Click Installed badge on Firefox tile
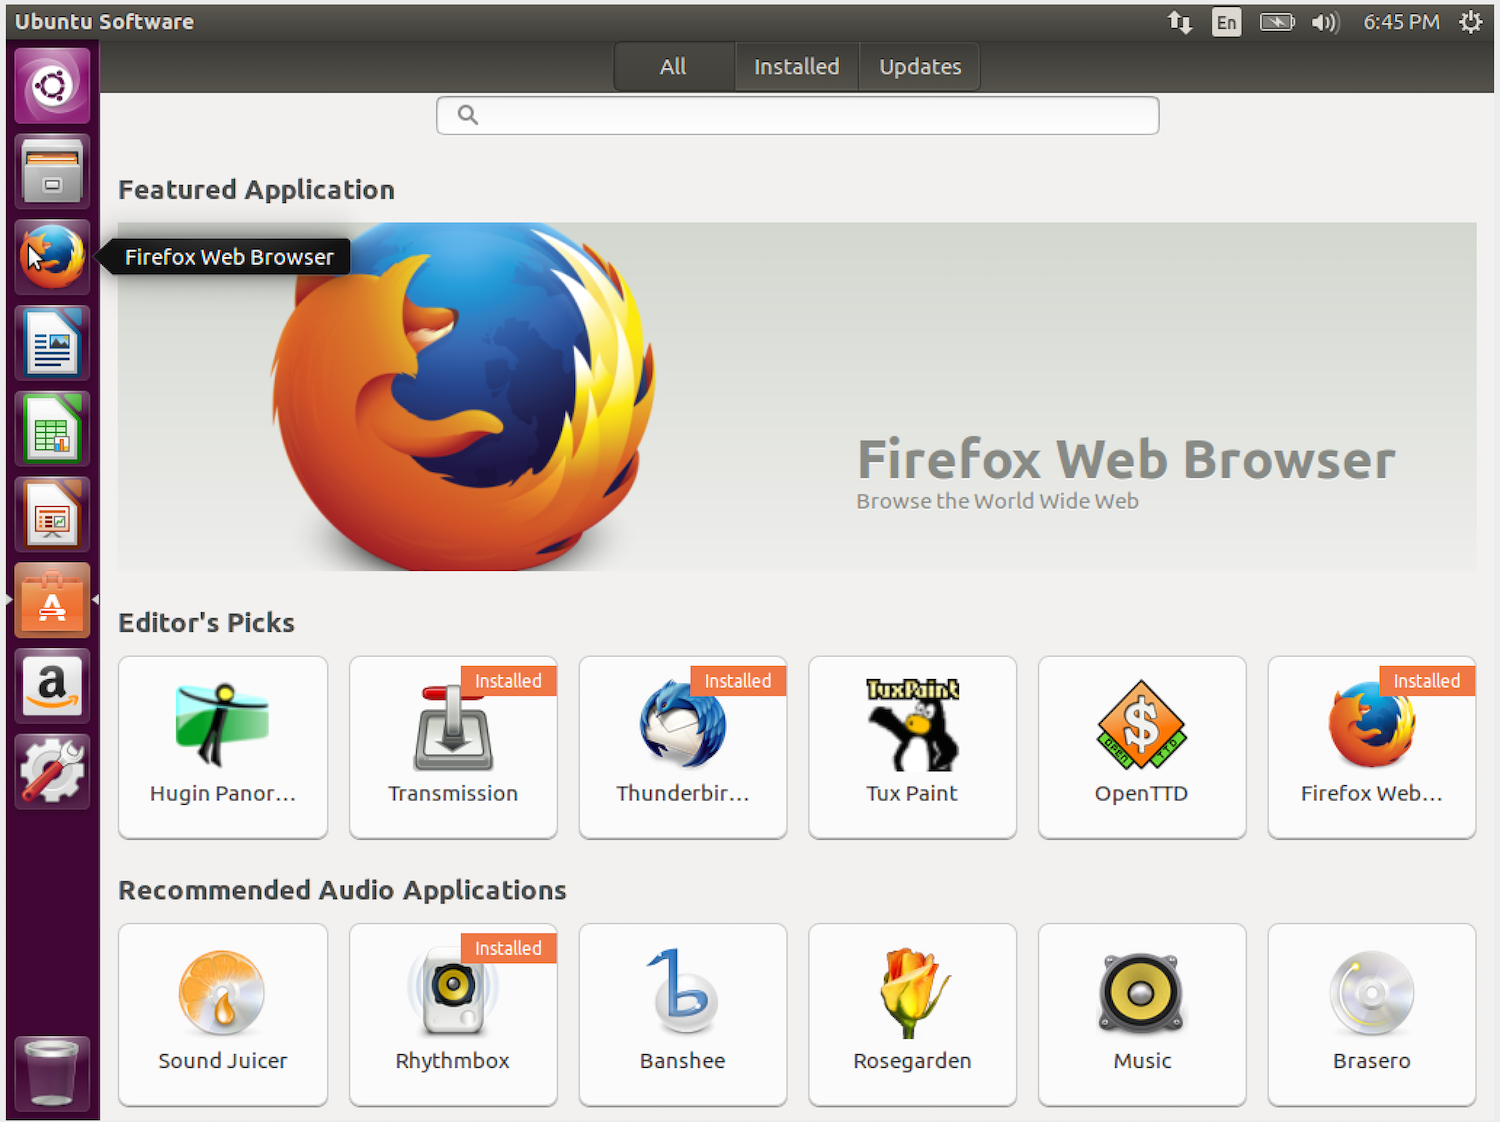 (1427, 681)
